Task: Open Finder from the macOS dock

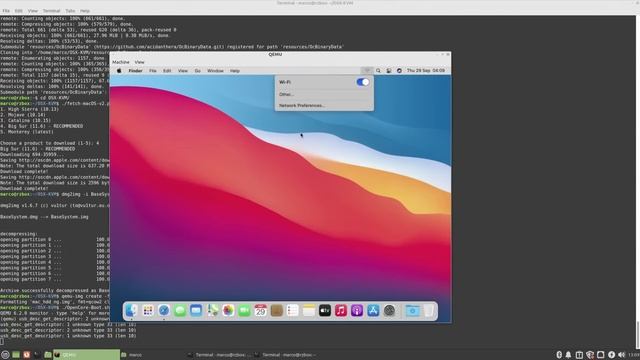Action: [131, 311]
